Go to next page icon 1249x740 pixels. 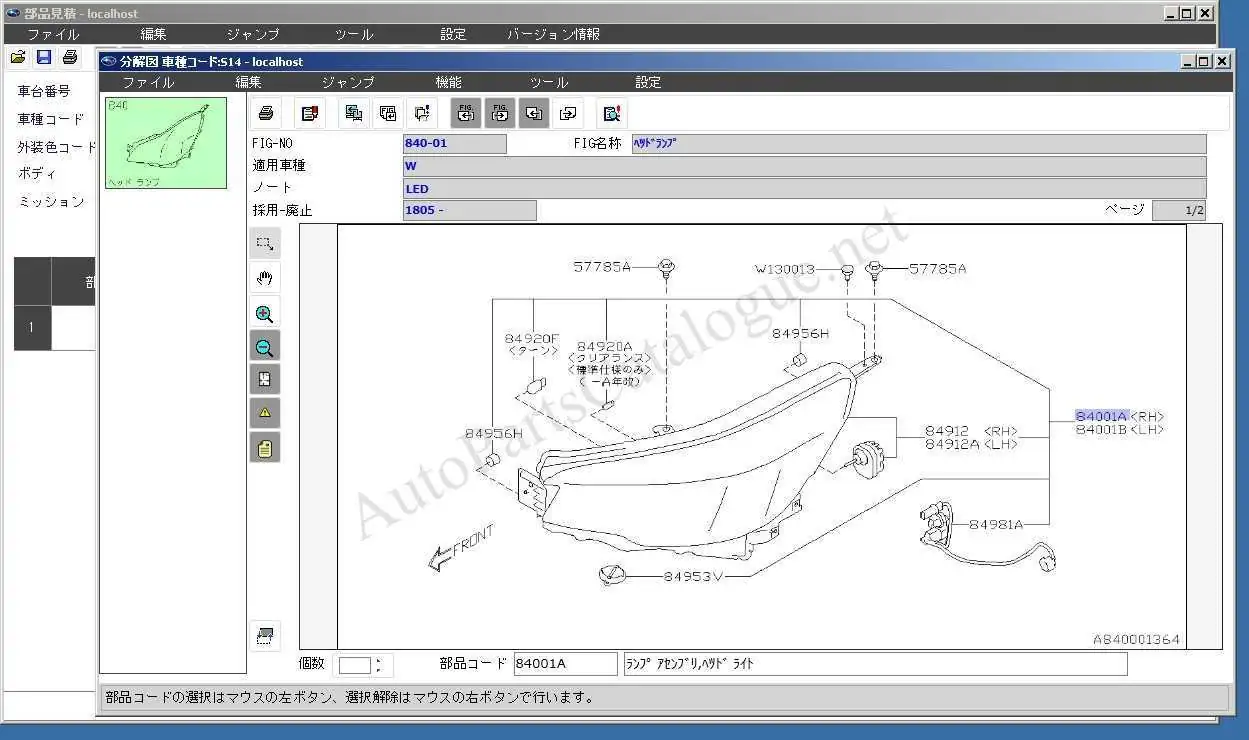point(568,113)
